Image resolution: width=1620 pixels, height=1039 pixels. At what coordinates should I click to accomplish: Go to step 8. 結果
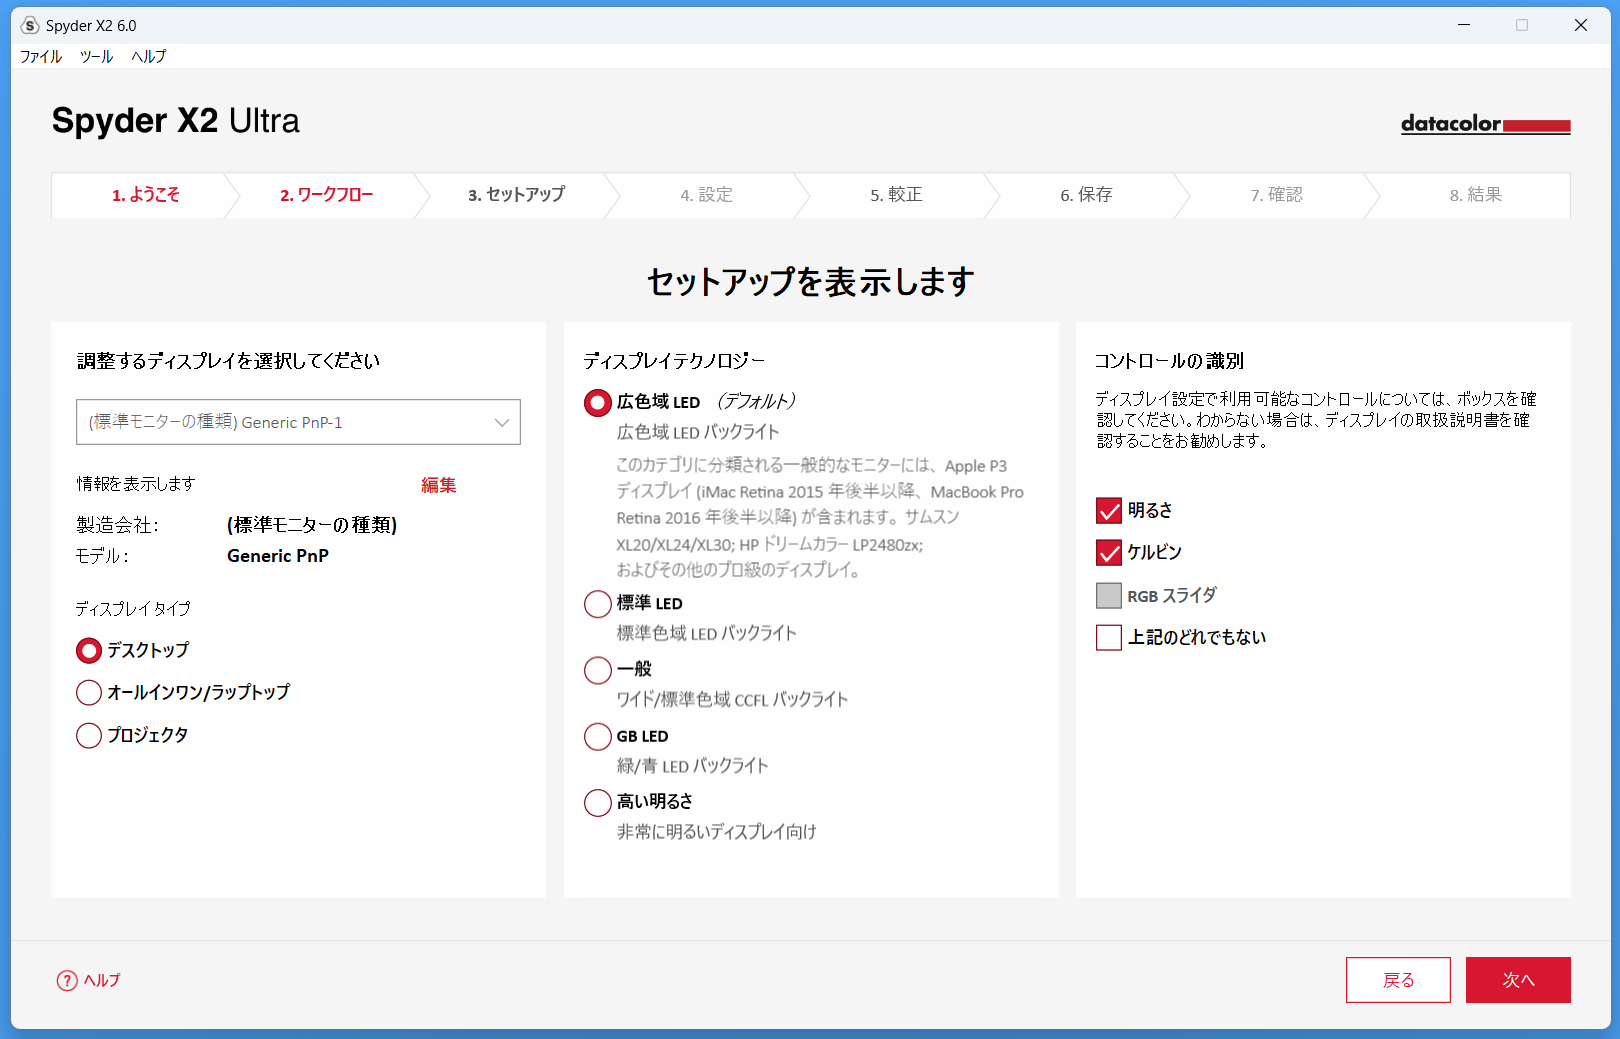(x=1476, y=195)
